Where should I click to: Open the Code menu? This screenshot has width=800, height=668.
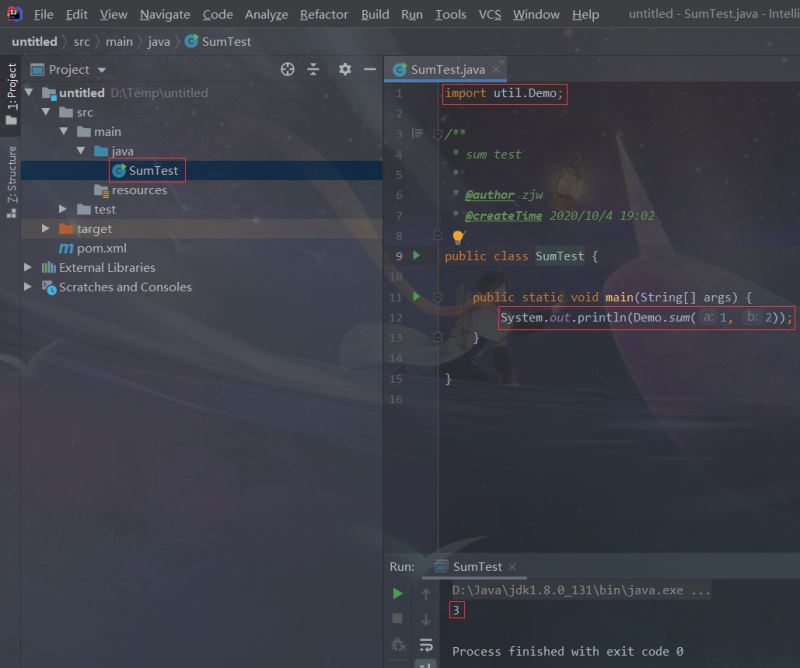click(217, 15)
